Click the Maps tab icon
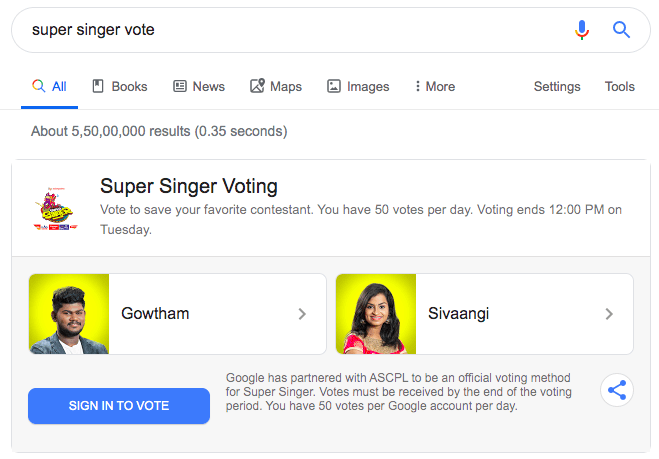Screen dimensions: 659x459 [x=257, y=86]
